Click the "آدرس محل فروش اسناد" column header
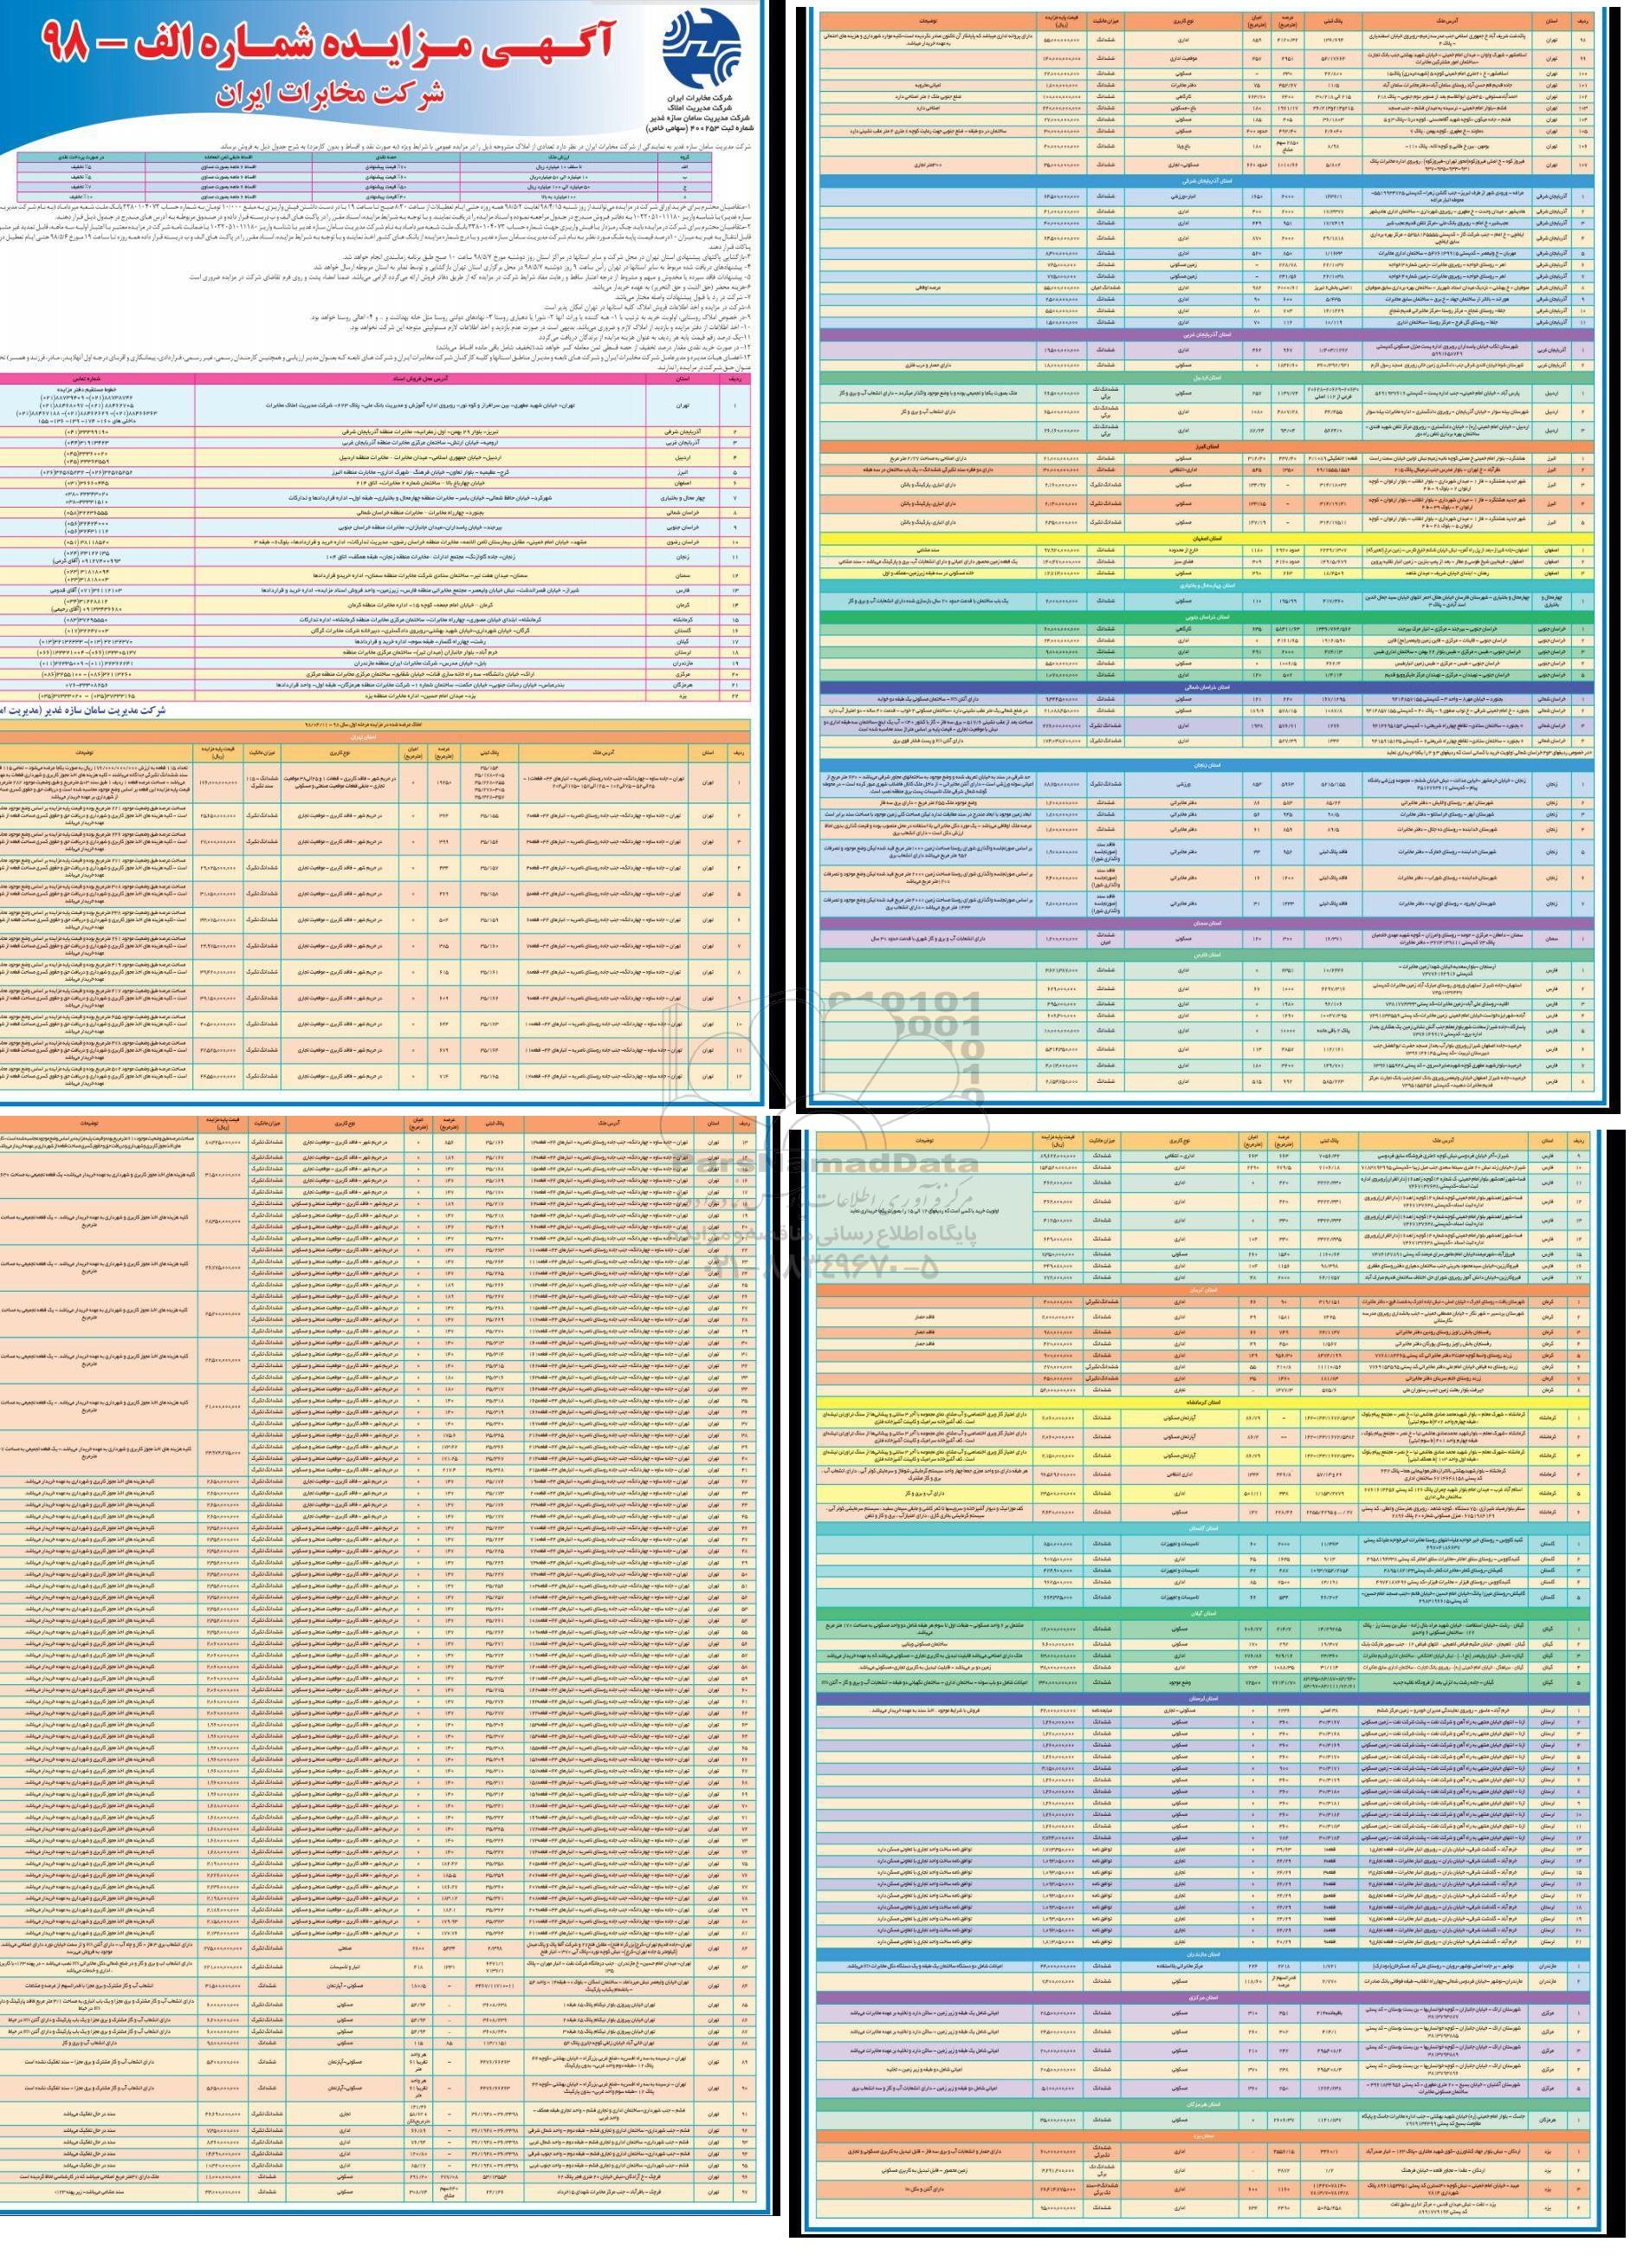 (421, 379)
